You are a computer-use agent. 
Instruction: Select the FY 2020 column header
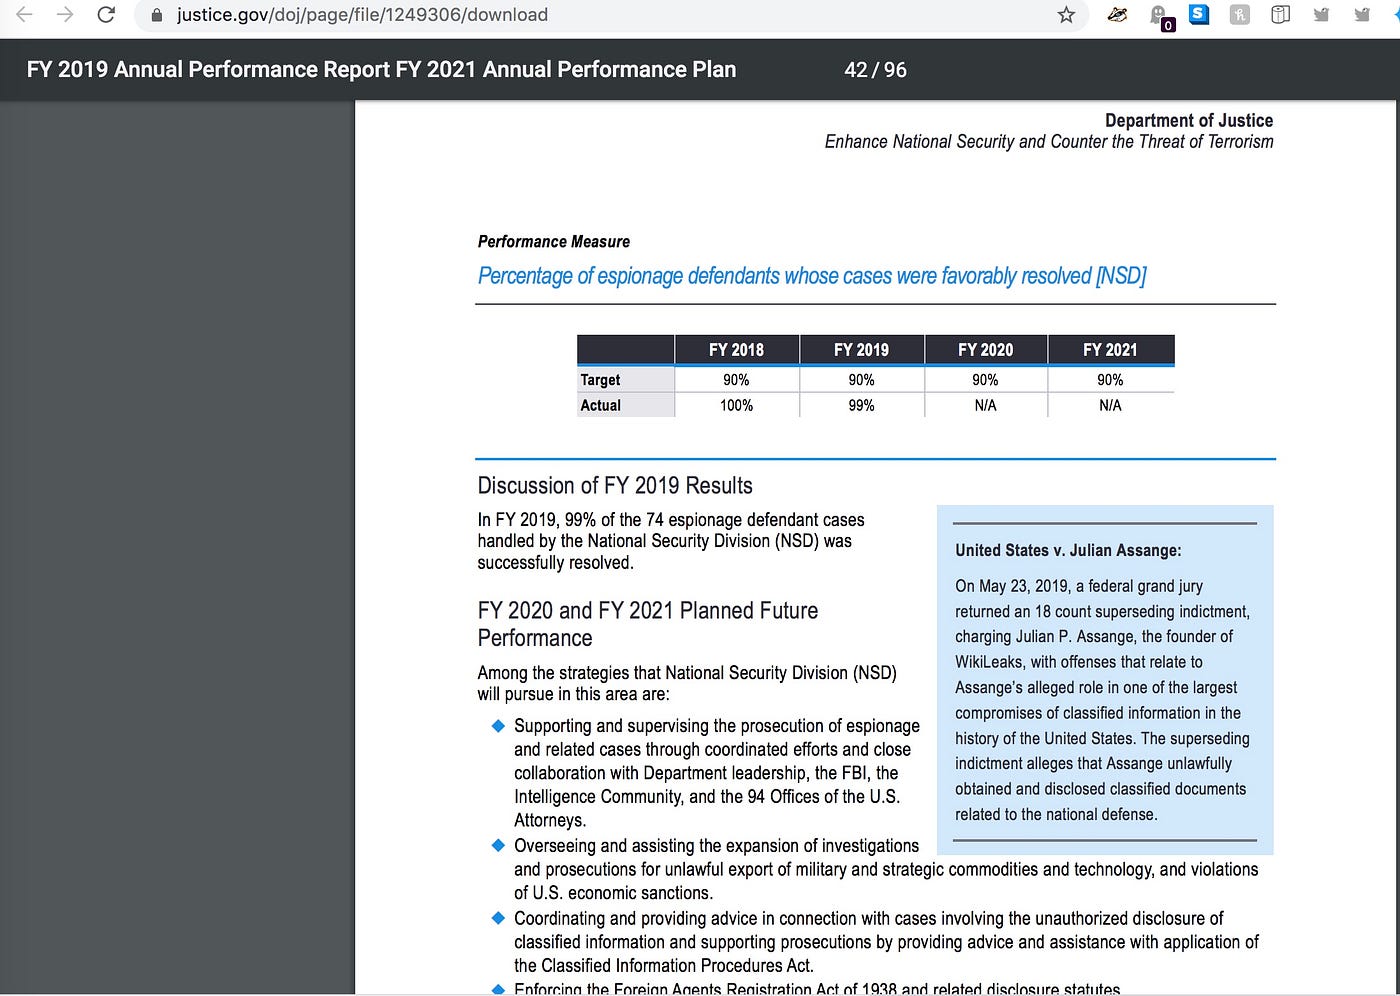985,350
